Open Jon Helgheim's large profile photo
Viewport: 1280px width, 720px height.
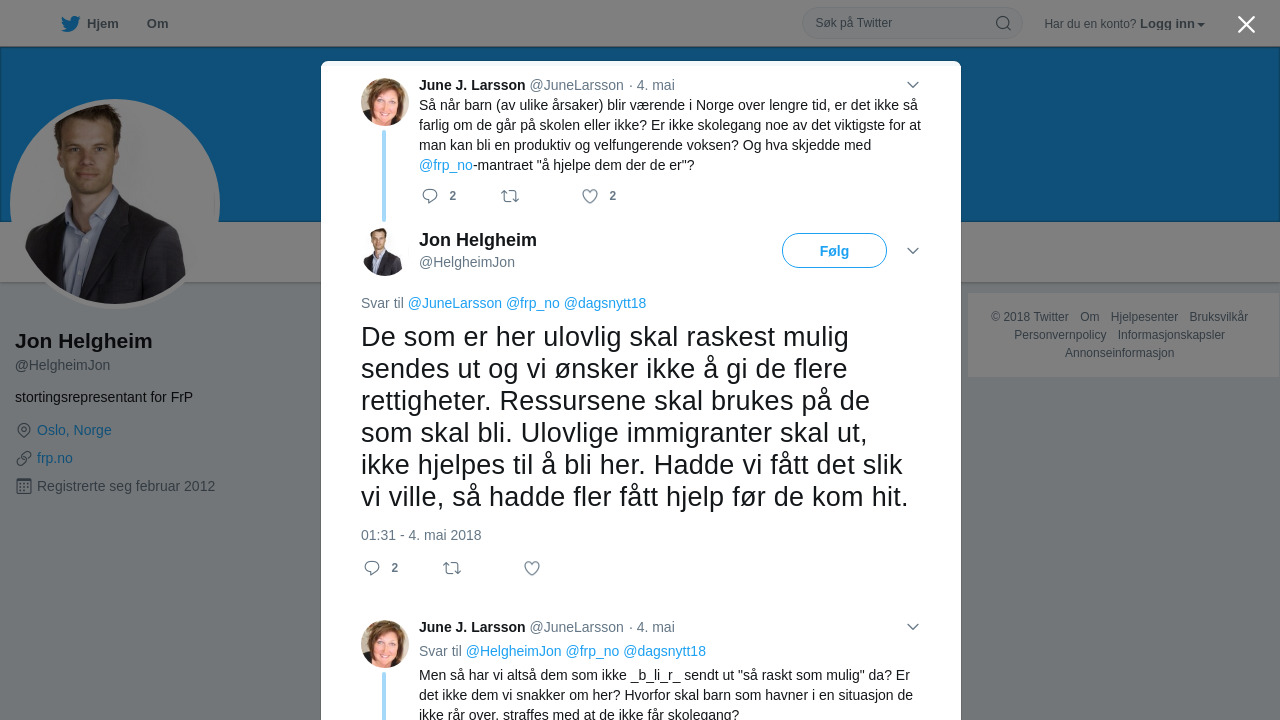115,204
